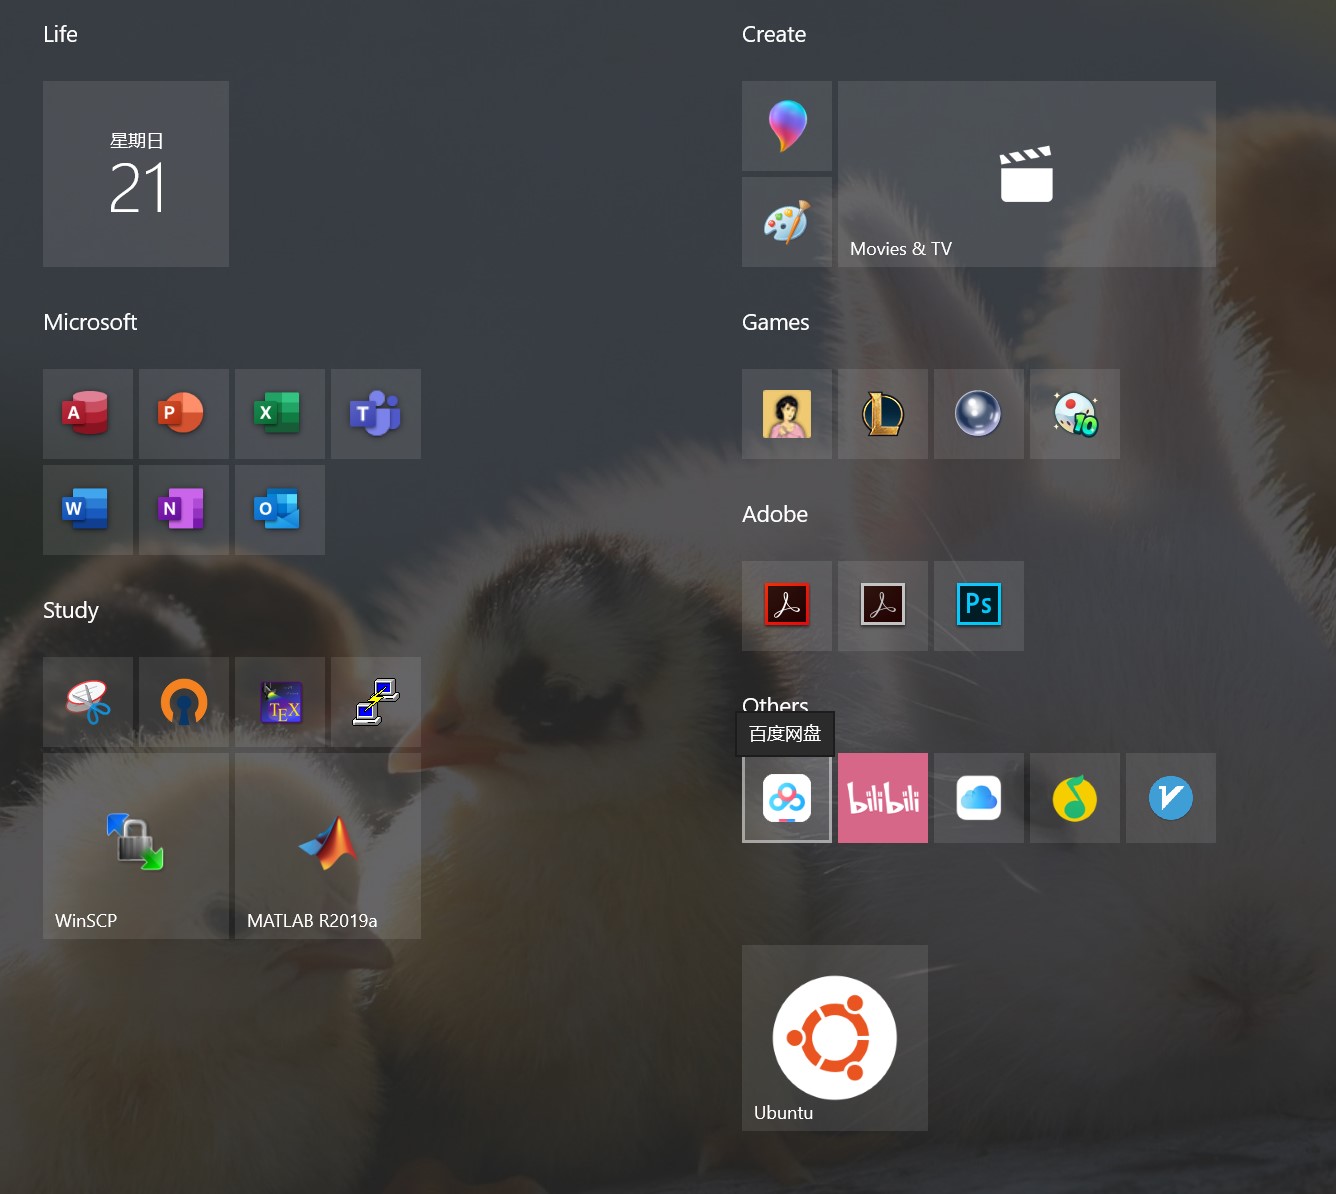This screenshot has width=1336, height=1194.
Task: Open the Movies & TV tile
Action: pyautogui.click(x=1027, y=174)
